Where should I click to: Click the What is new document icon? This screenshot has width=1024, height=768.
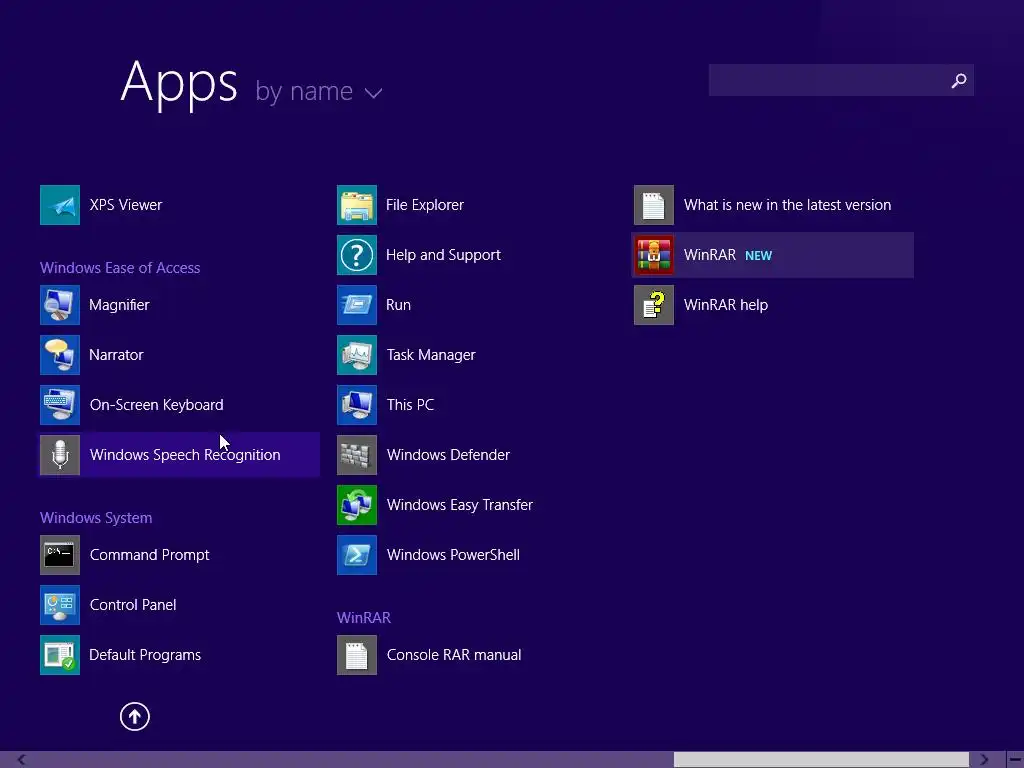(654, 205)
